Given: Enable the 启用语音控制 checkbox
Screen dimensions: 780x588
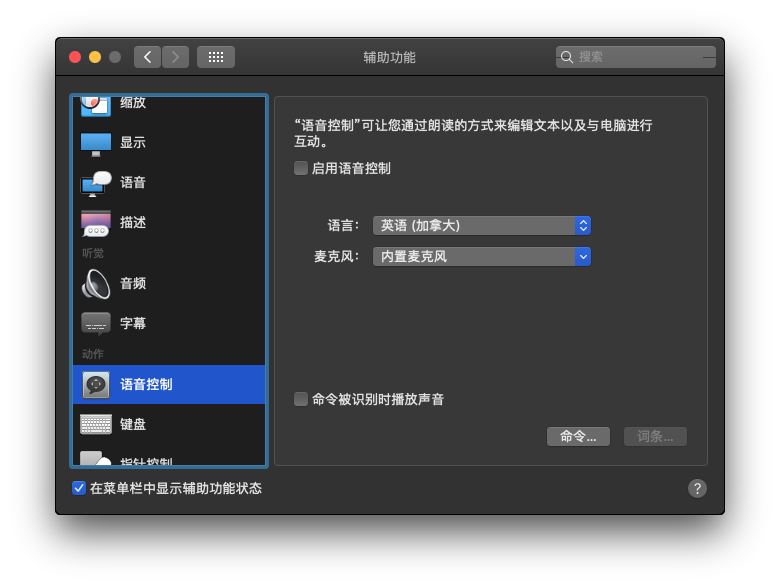Looking at the screenshot, I should 301,168.
